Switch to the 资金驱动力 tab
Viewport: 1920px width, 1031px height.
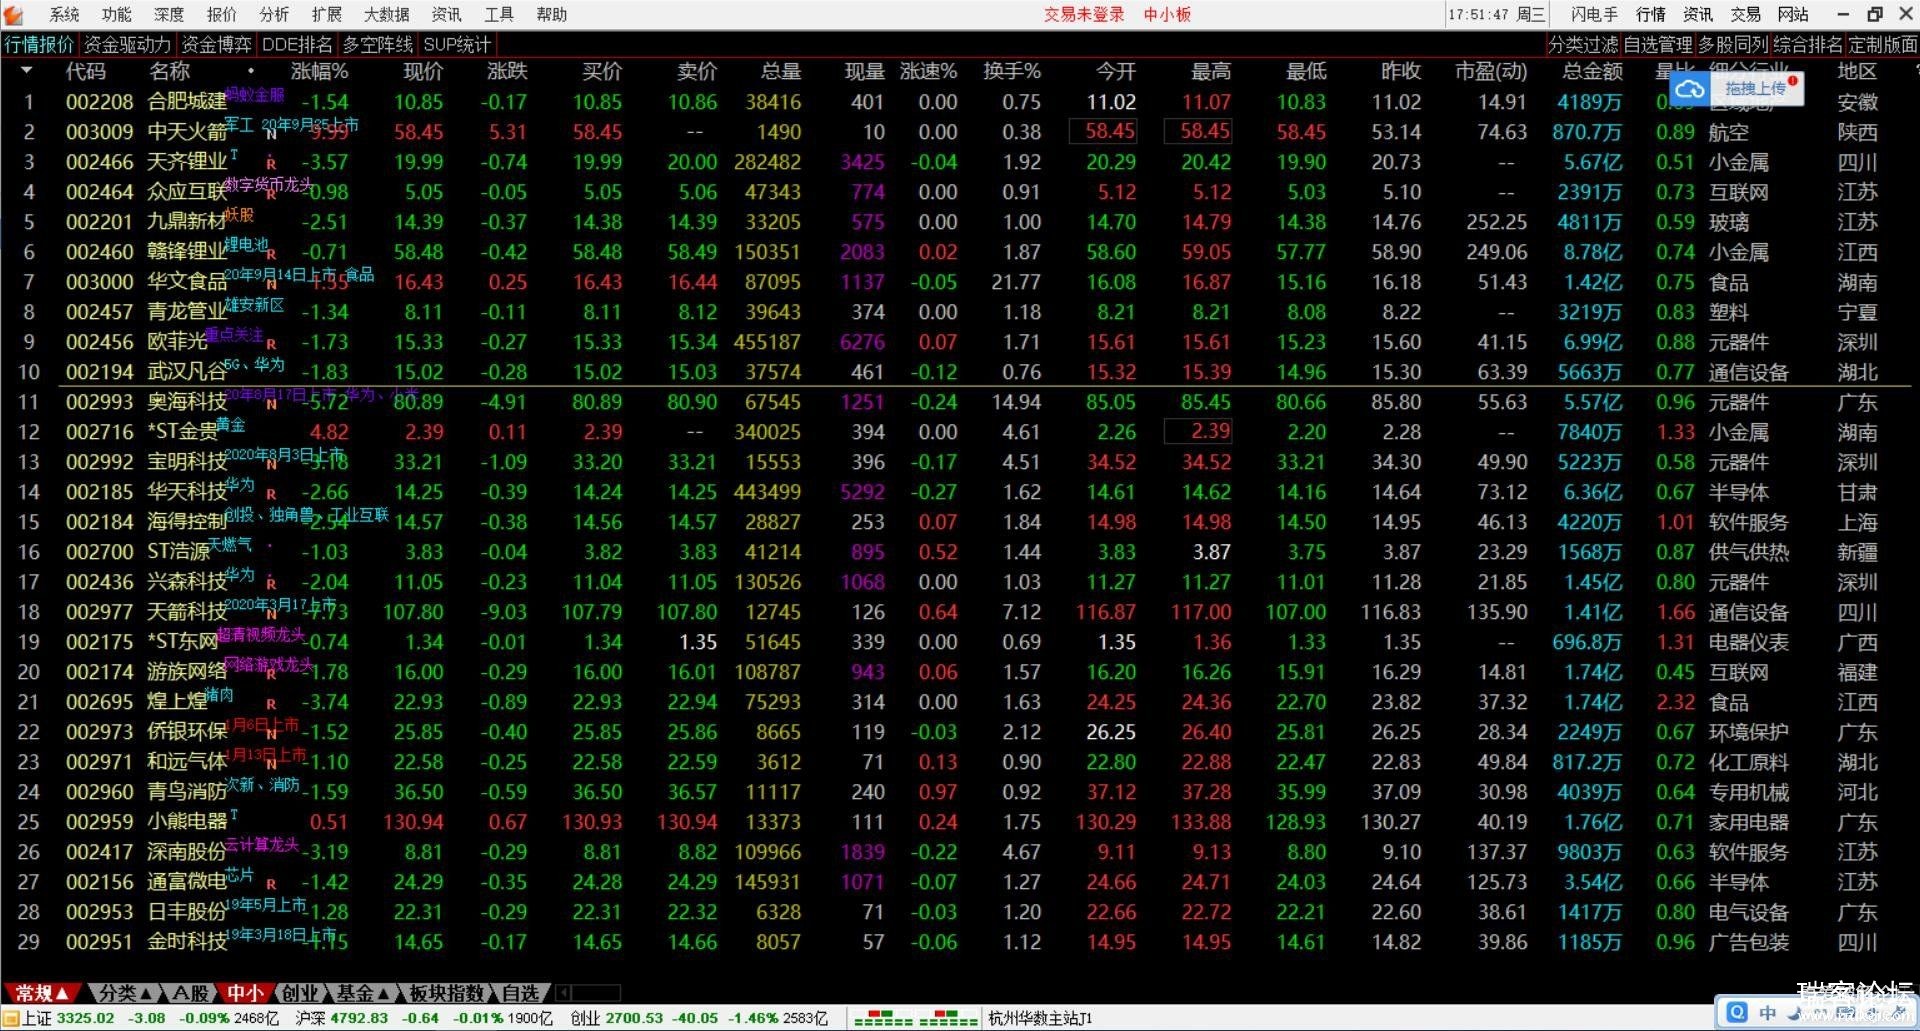[127, 45]
